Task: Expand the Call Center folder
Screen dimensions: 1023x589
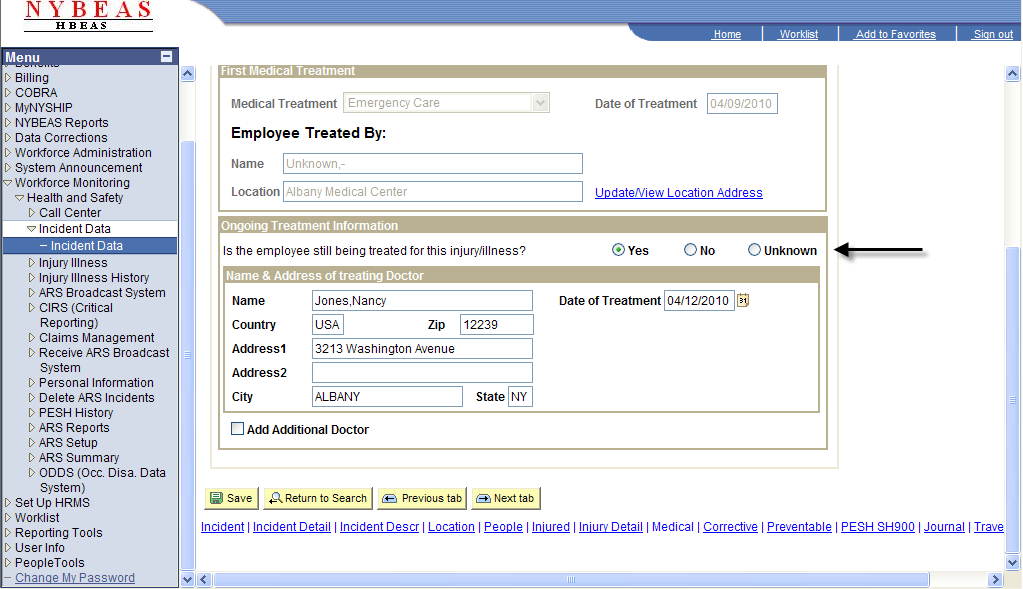Action: [x=31, y=213]
